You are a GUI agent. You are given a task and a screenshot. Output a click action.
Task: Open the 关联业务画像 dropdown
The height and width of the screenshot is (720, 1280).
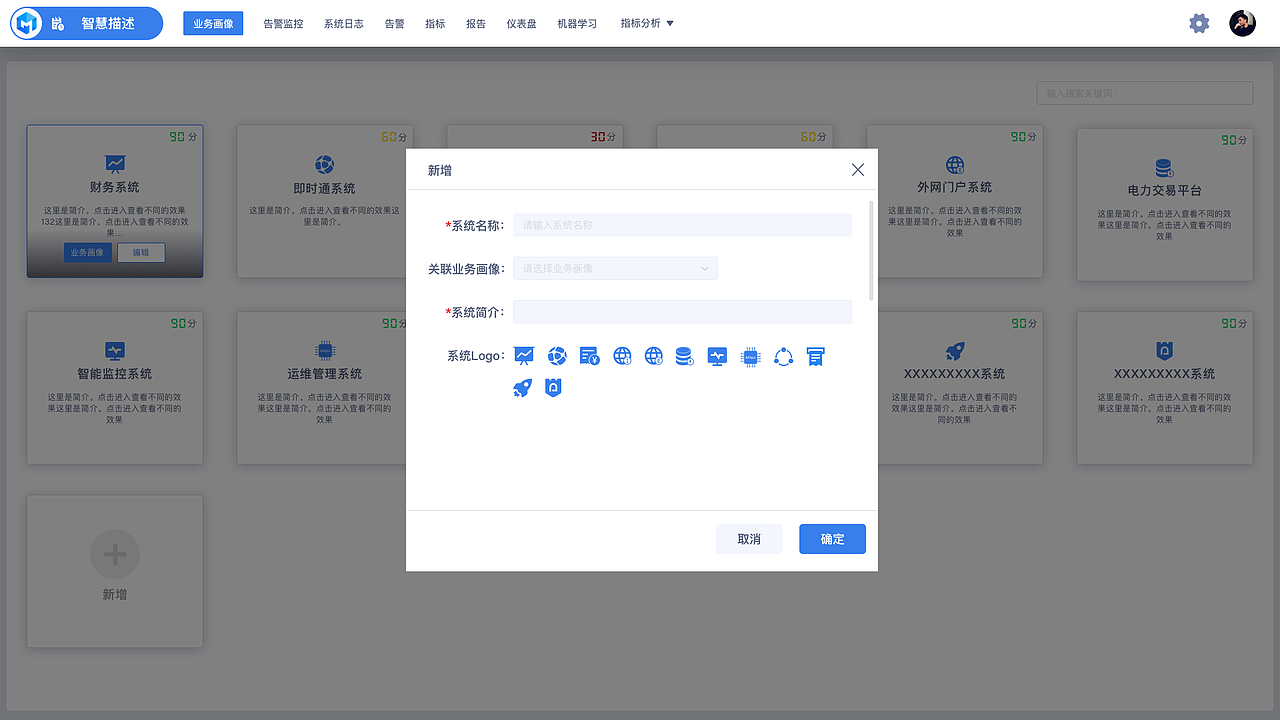click(615, 268)
